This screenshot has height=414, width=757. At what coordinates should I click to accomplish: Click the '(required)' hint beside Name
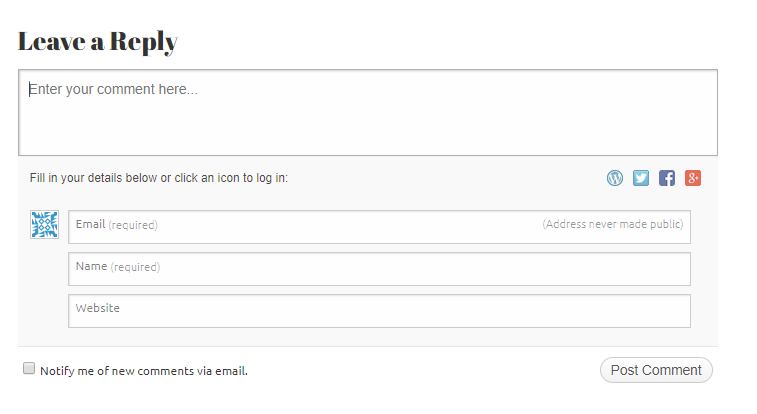[x=135, y=267]
